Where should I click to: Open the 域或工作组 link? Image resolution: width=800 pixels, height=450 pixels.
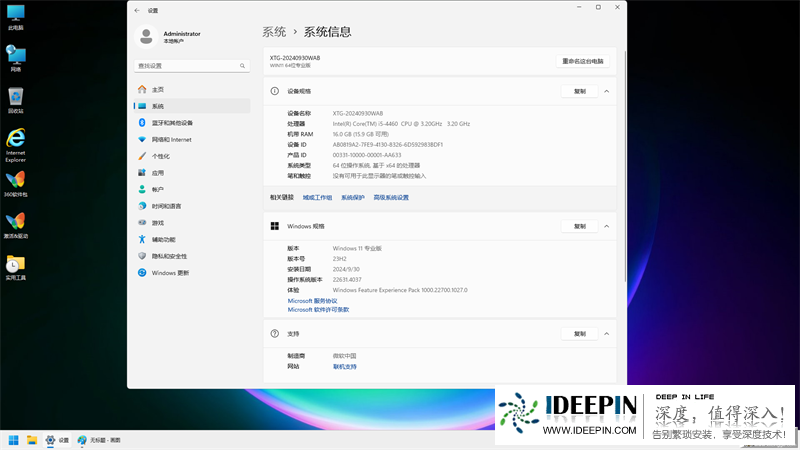[317, 197]
